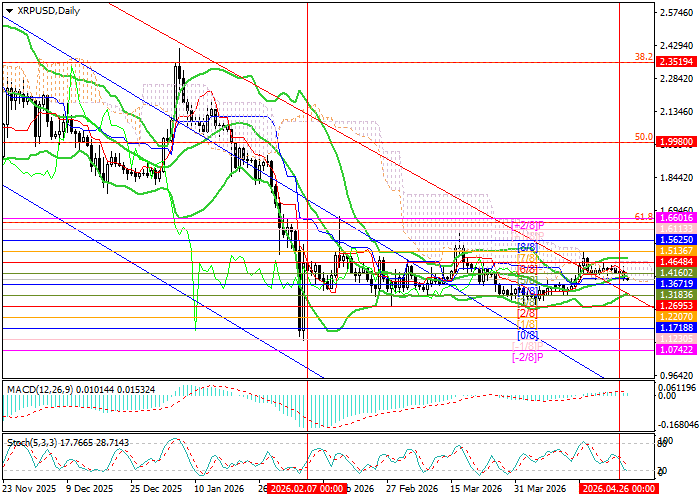Click the orange 1.22070 price tag
The image size is (700, 500).
click(x=676, y=317)
